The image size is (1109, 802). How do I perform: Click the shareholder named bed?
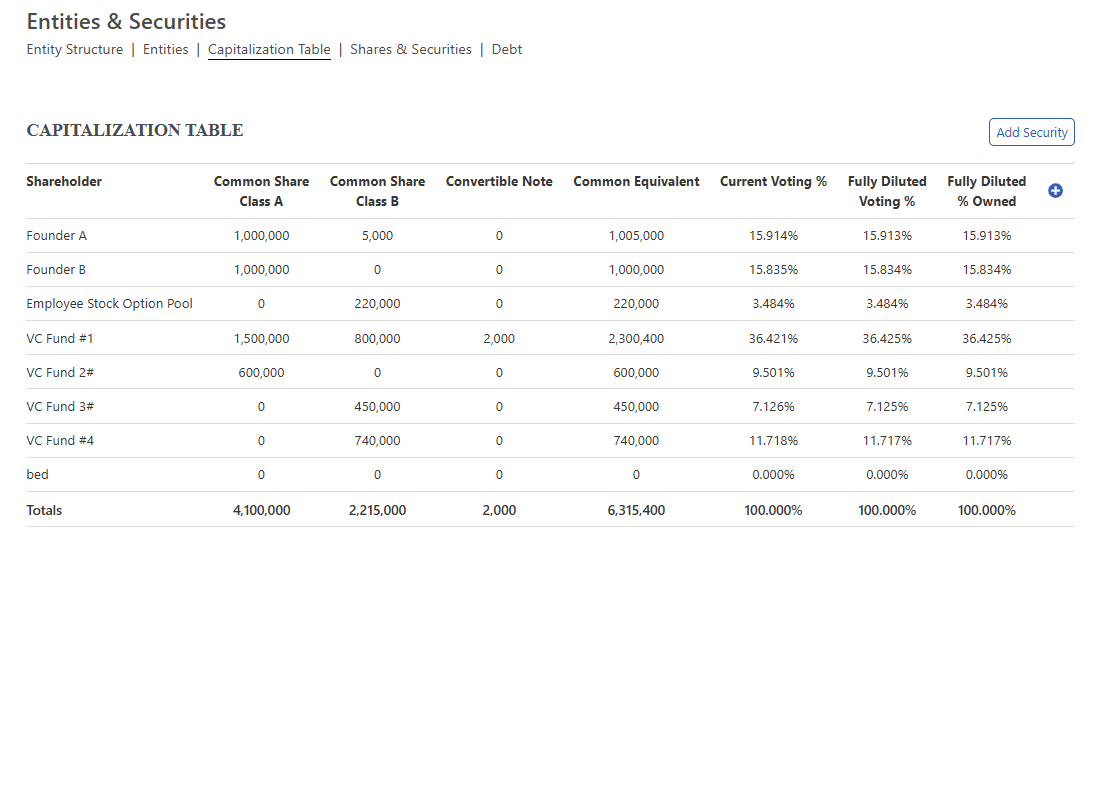pos(37,474)
